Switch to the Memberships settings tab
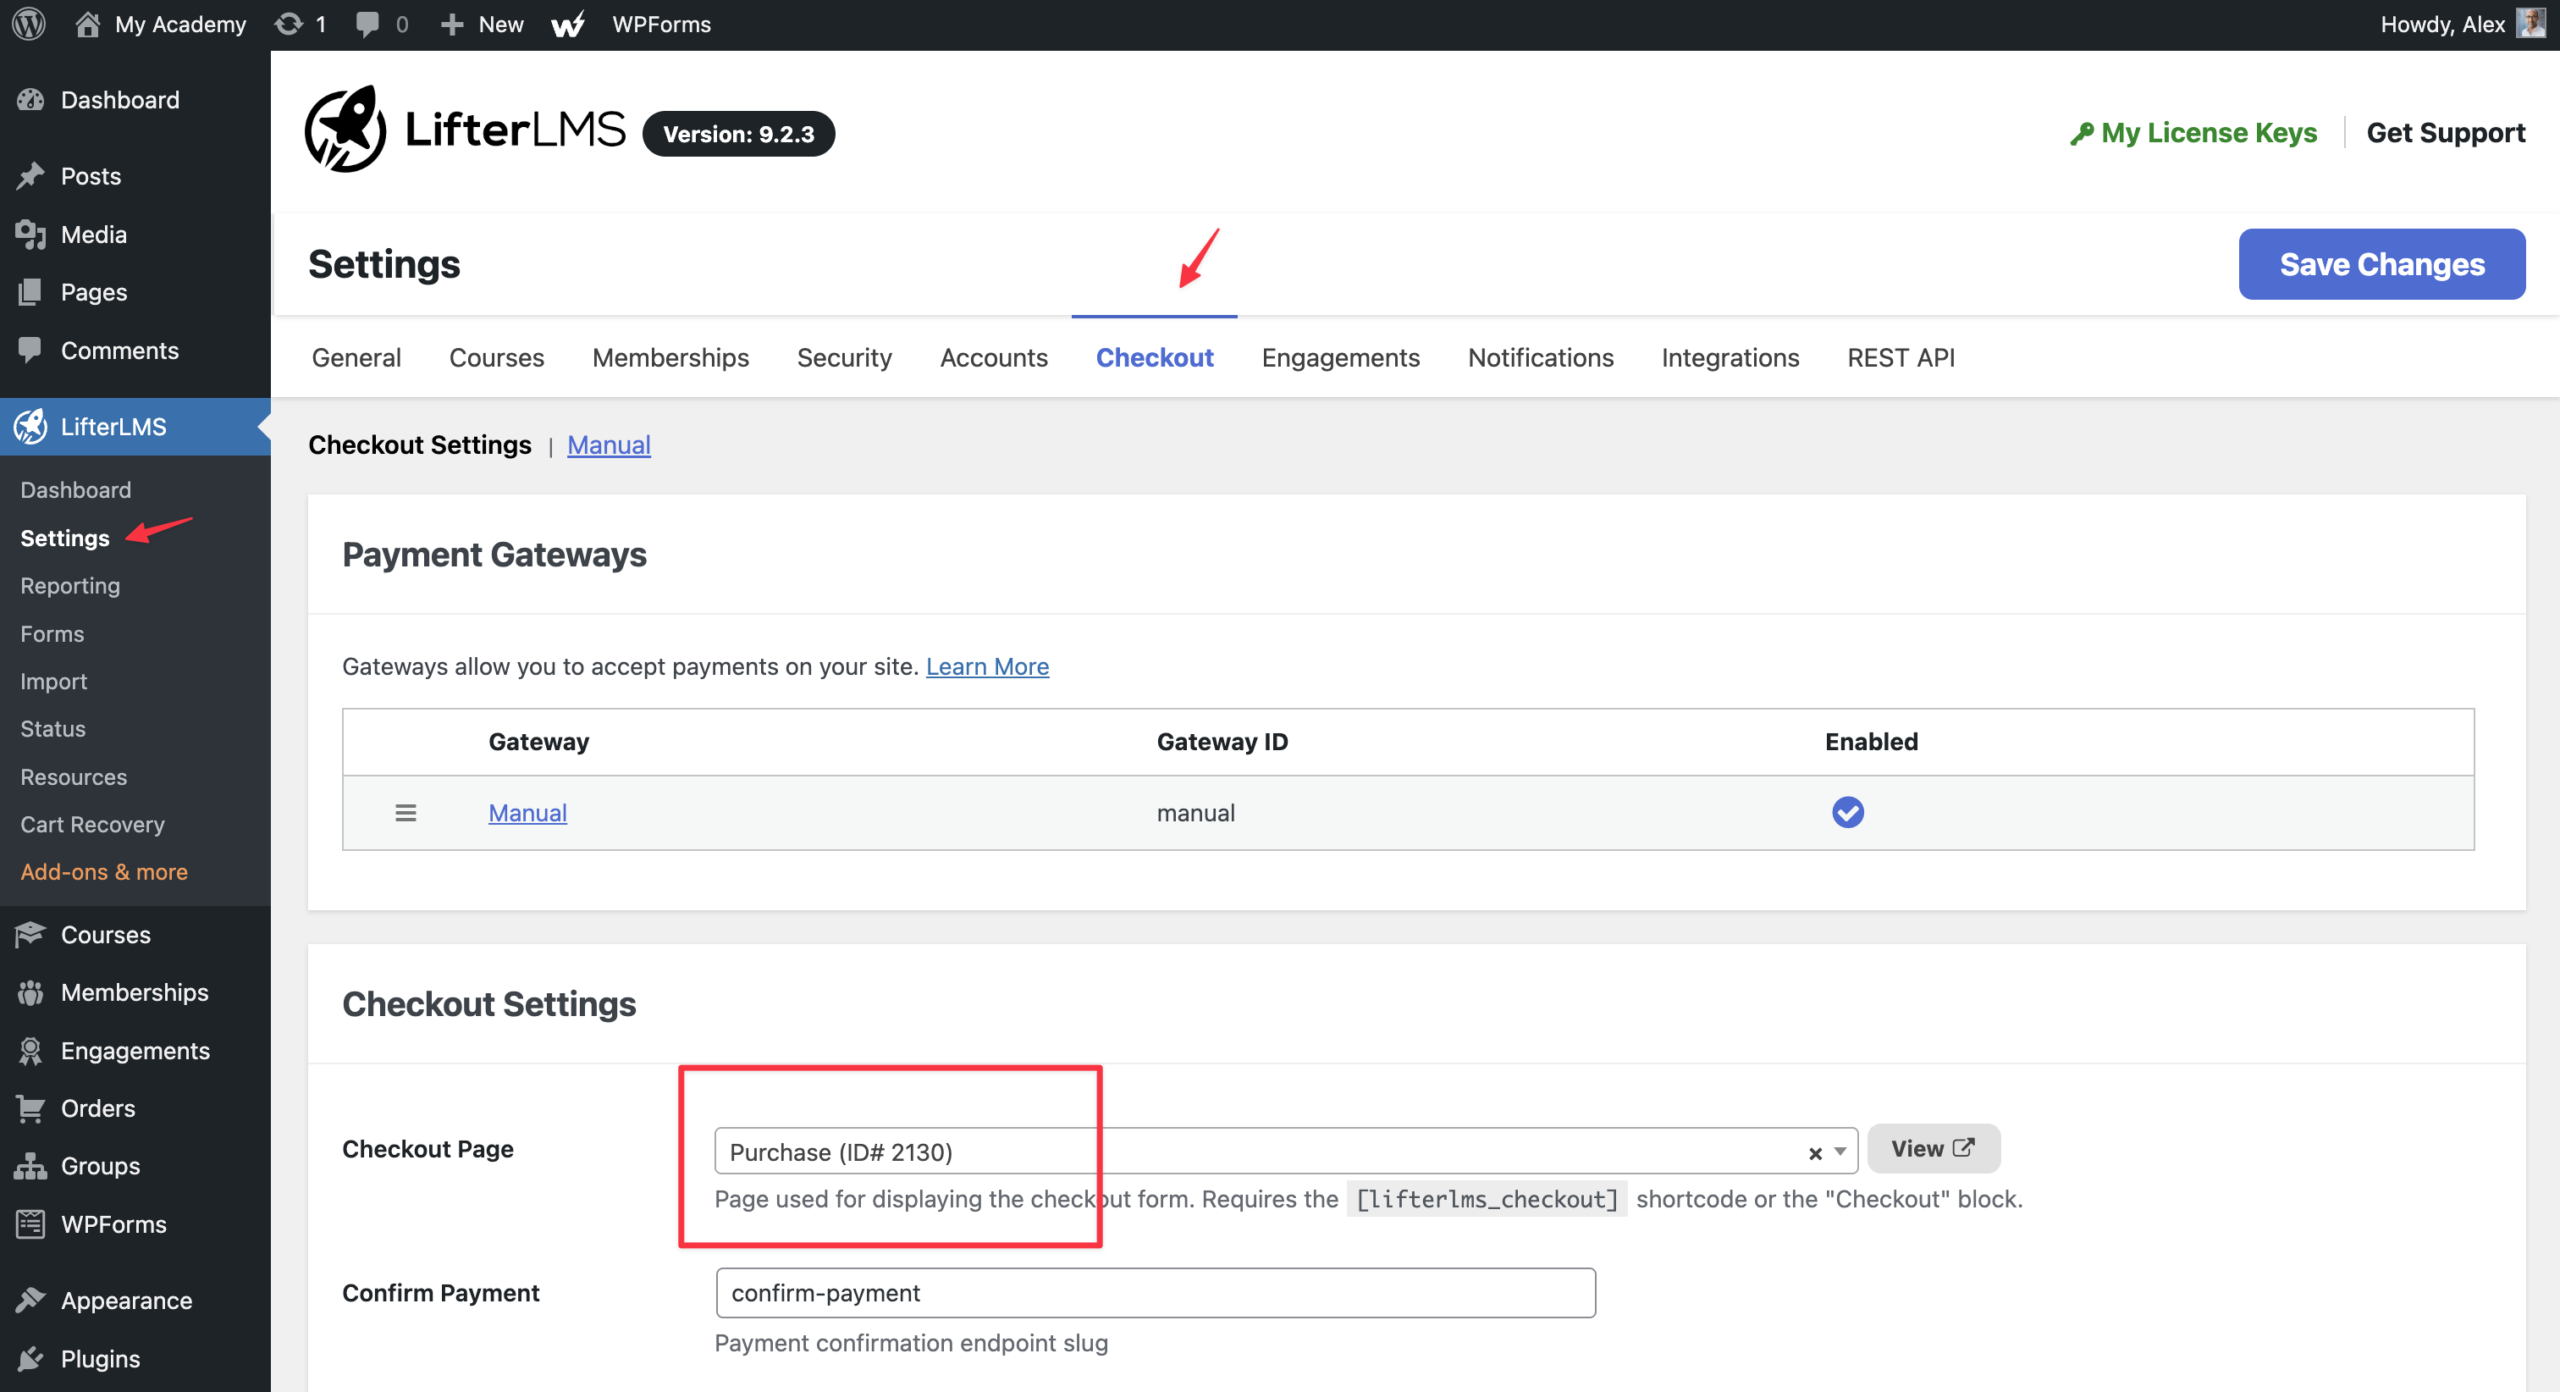The width and height of the screenshot is (2560, 1392). coord(670,357)
